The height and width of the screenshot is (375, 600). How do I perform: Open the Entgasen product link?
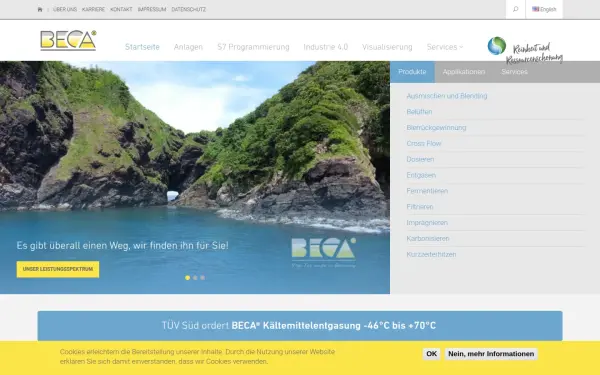421,175
